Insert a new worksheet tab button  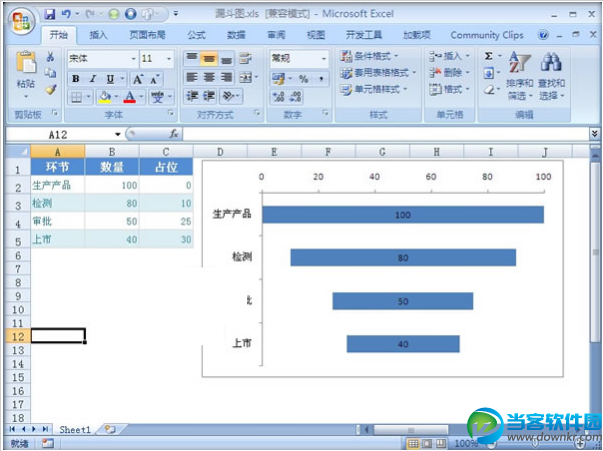[x=110, y=429]
